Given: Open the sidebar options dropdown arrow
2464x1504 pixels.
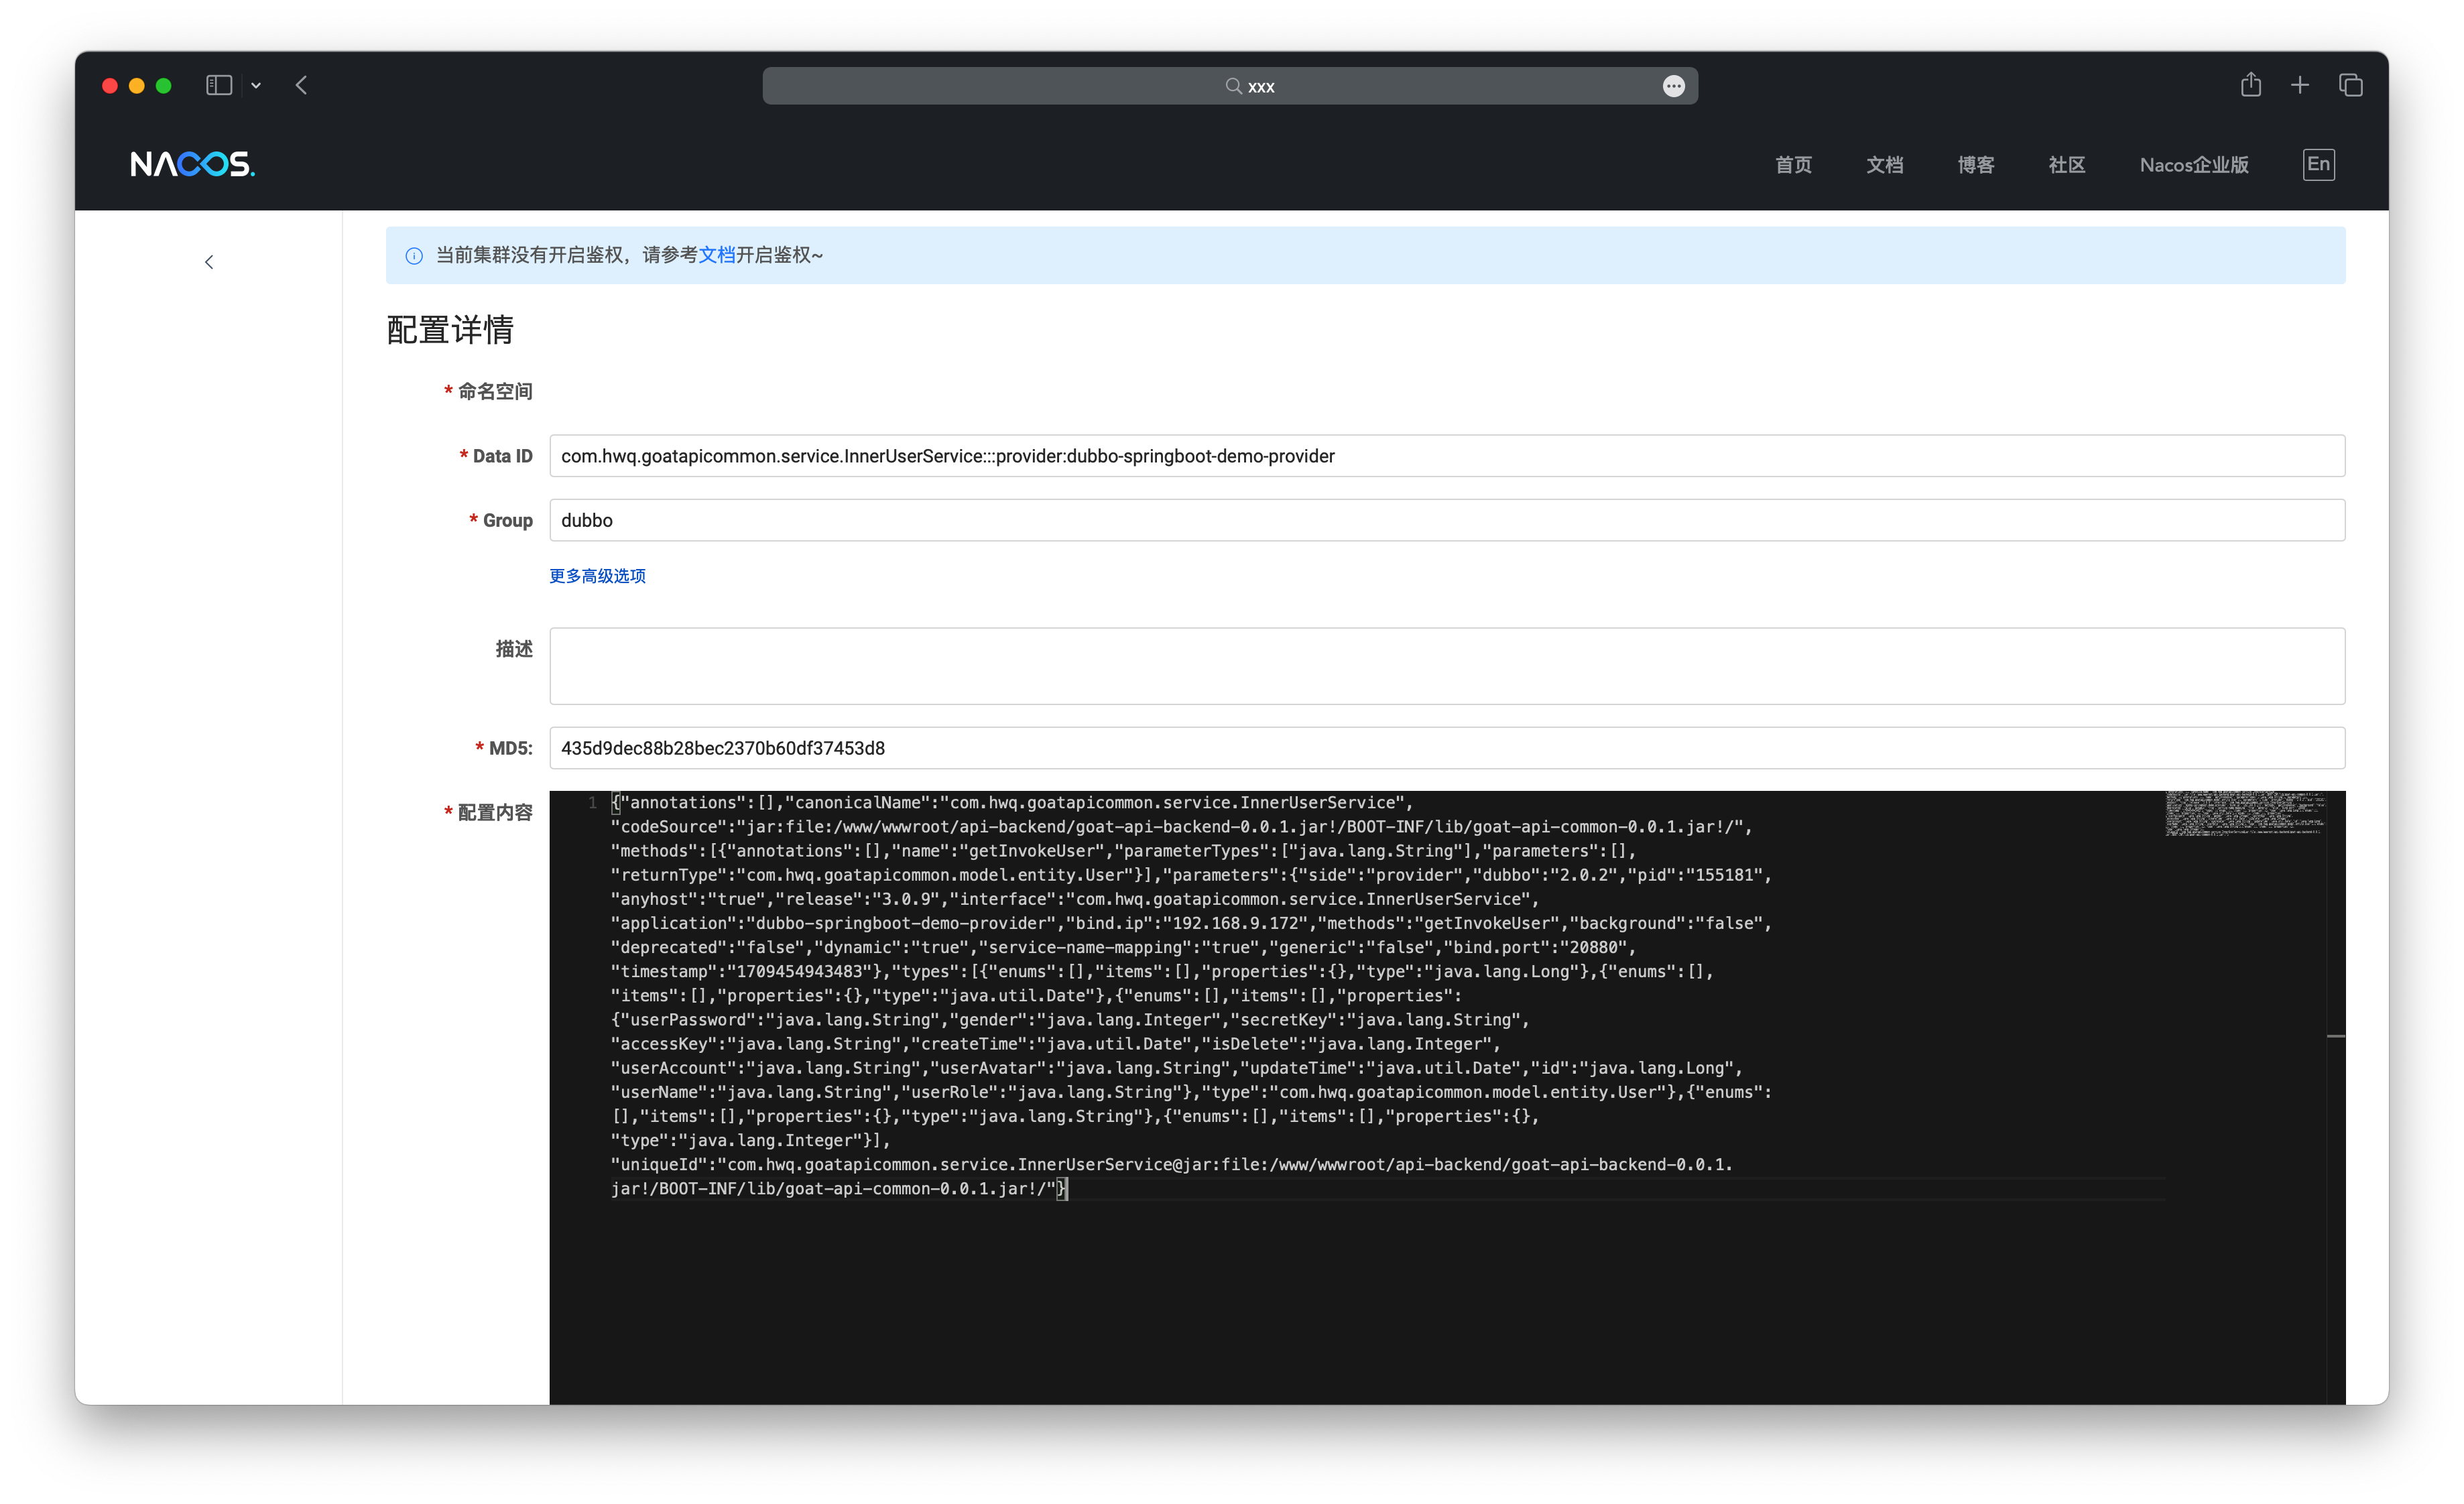Looking at the screenshot, I should point(256,86).
